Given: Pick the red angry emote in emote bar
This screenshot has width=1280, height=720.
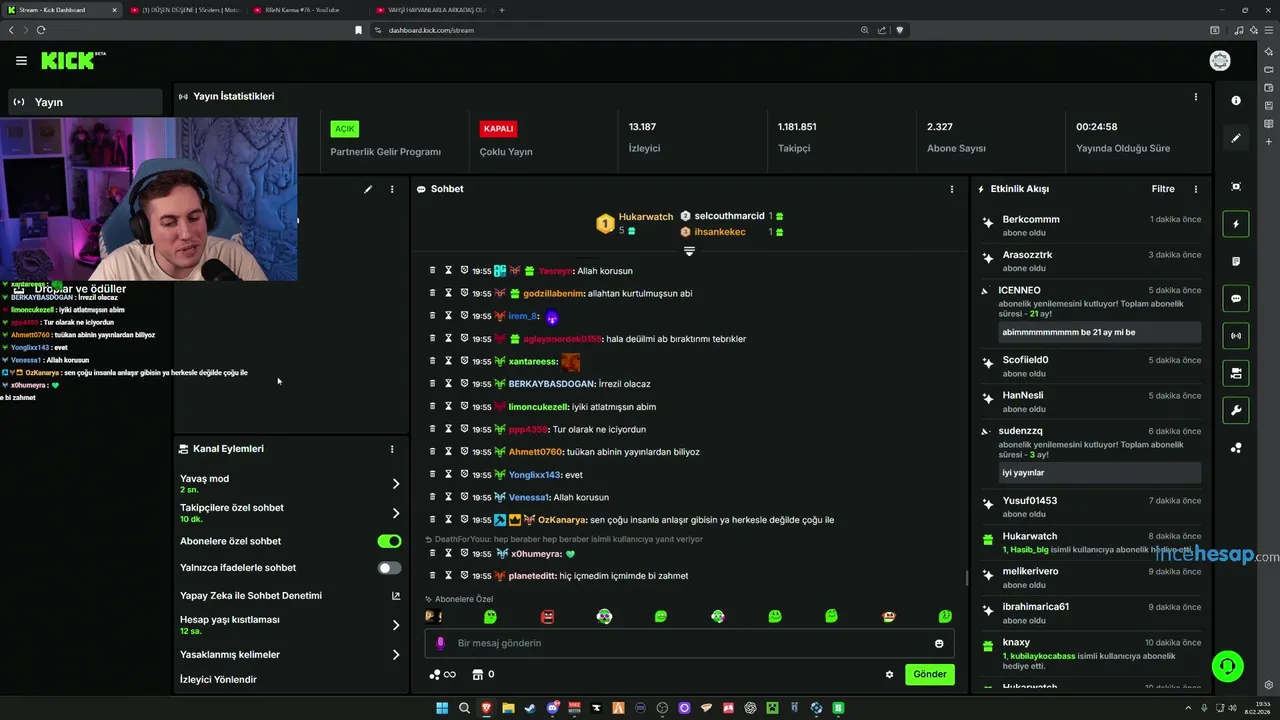Looking at the screenshot, I should (547, 617).
